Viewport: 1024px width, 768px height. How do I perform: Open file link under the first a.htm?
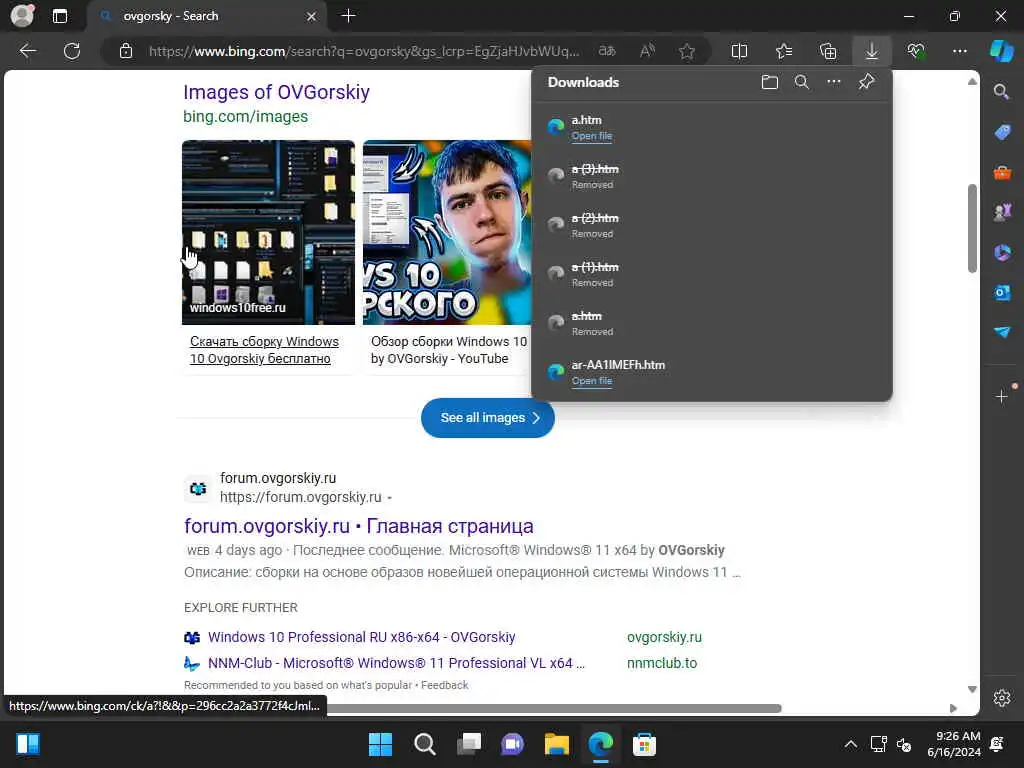(x=592, y=136)
